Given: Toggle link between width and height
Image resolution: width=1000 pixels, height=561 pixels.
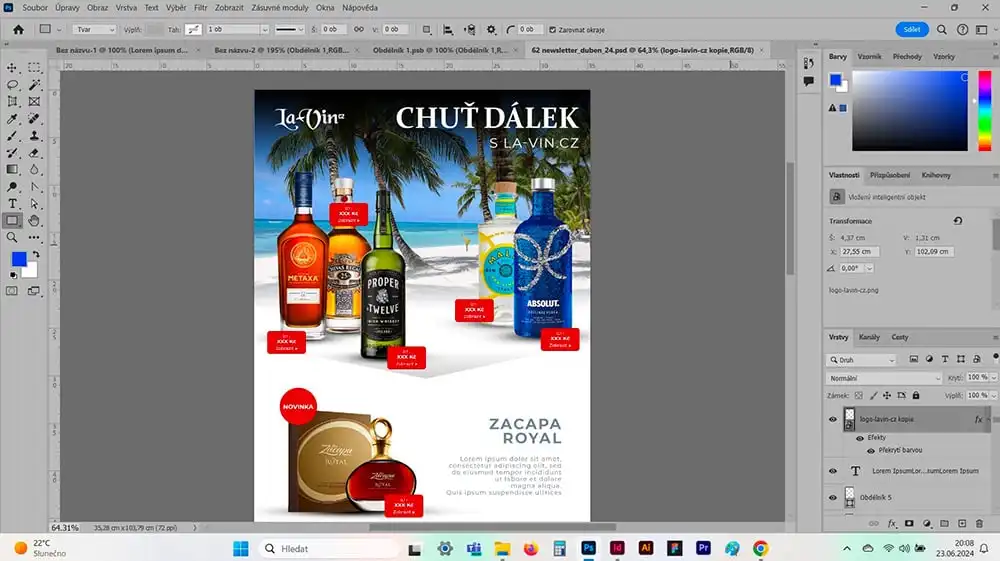Looking at the screenshot, I should point(359,29).
